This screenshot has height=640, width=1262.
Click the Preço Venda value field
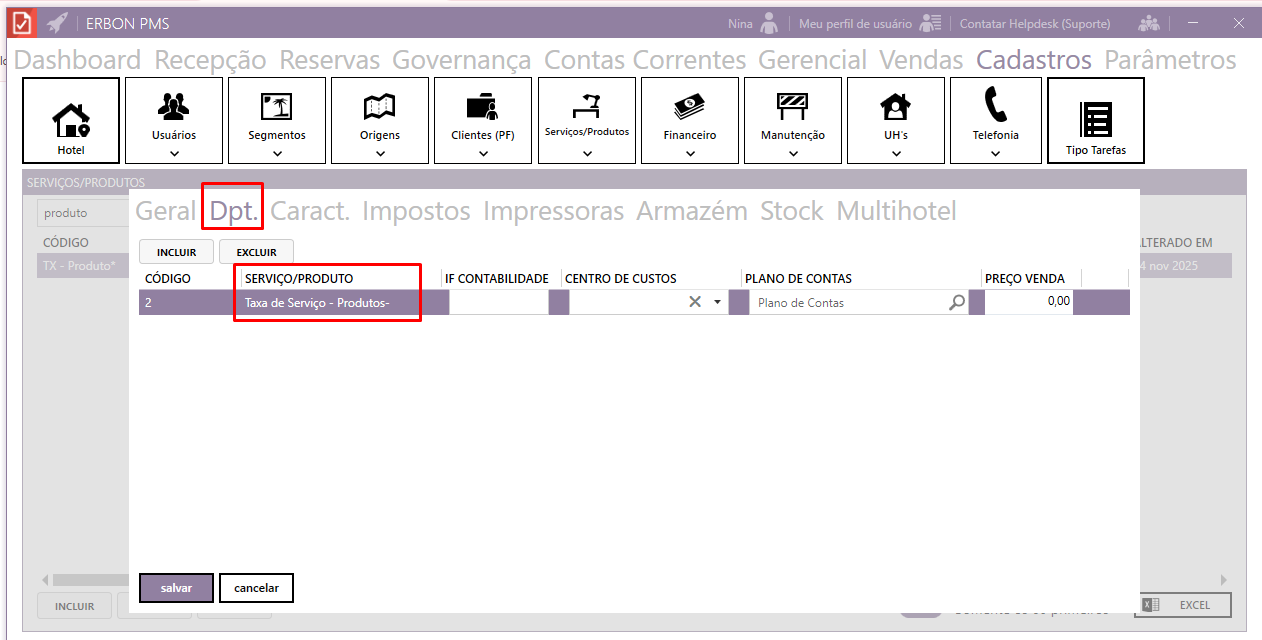click(x=1028, y=302)
